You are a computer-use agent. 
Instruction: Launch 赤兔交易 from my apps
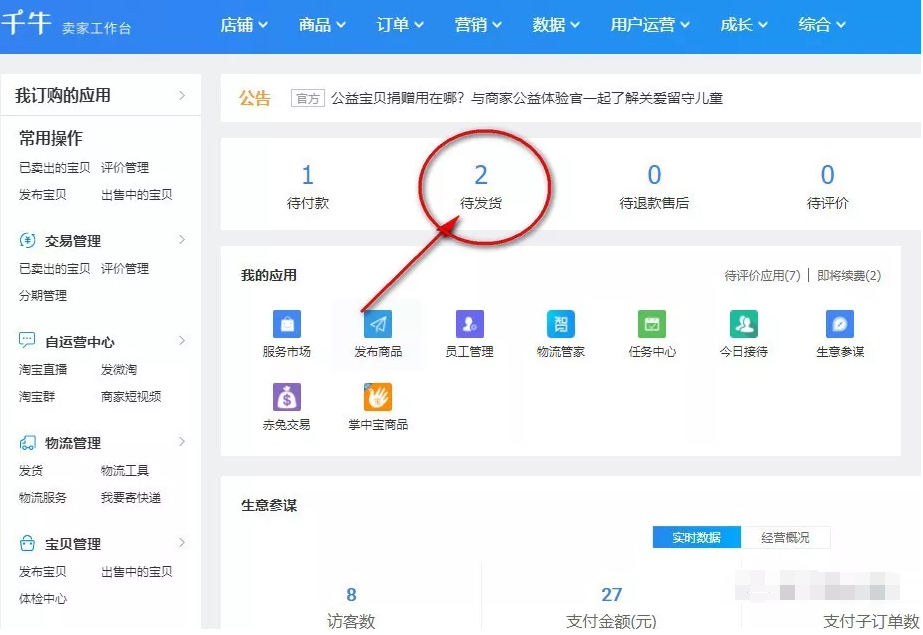[287, 395]
